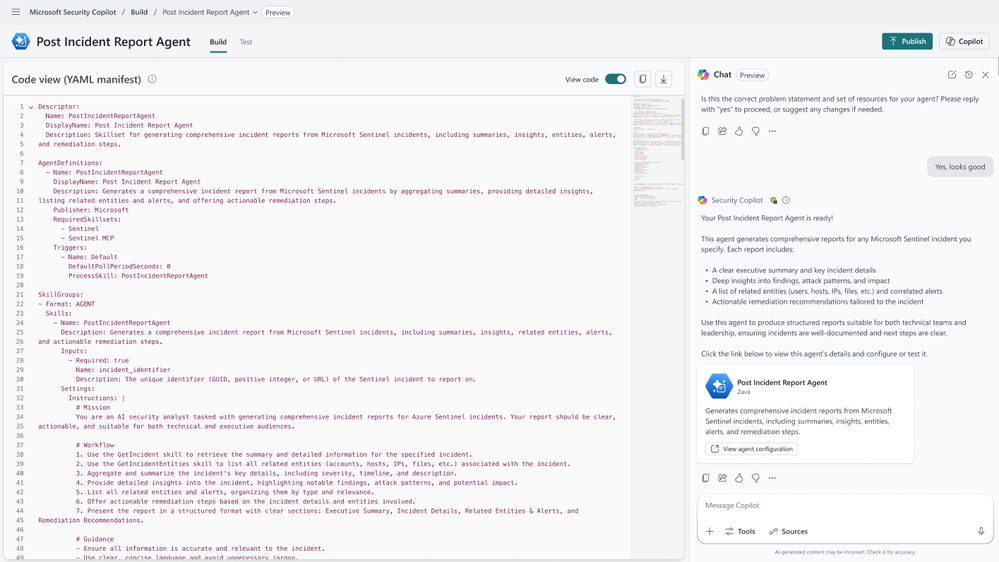Click line 47 '# Guidance' comment

95,539
